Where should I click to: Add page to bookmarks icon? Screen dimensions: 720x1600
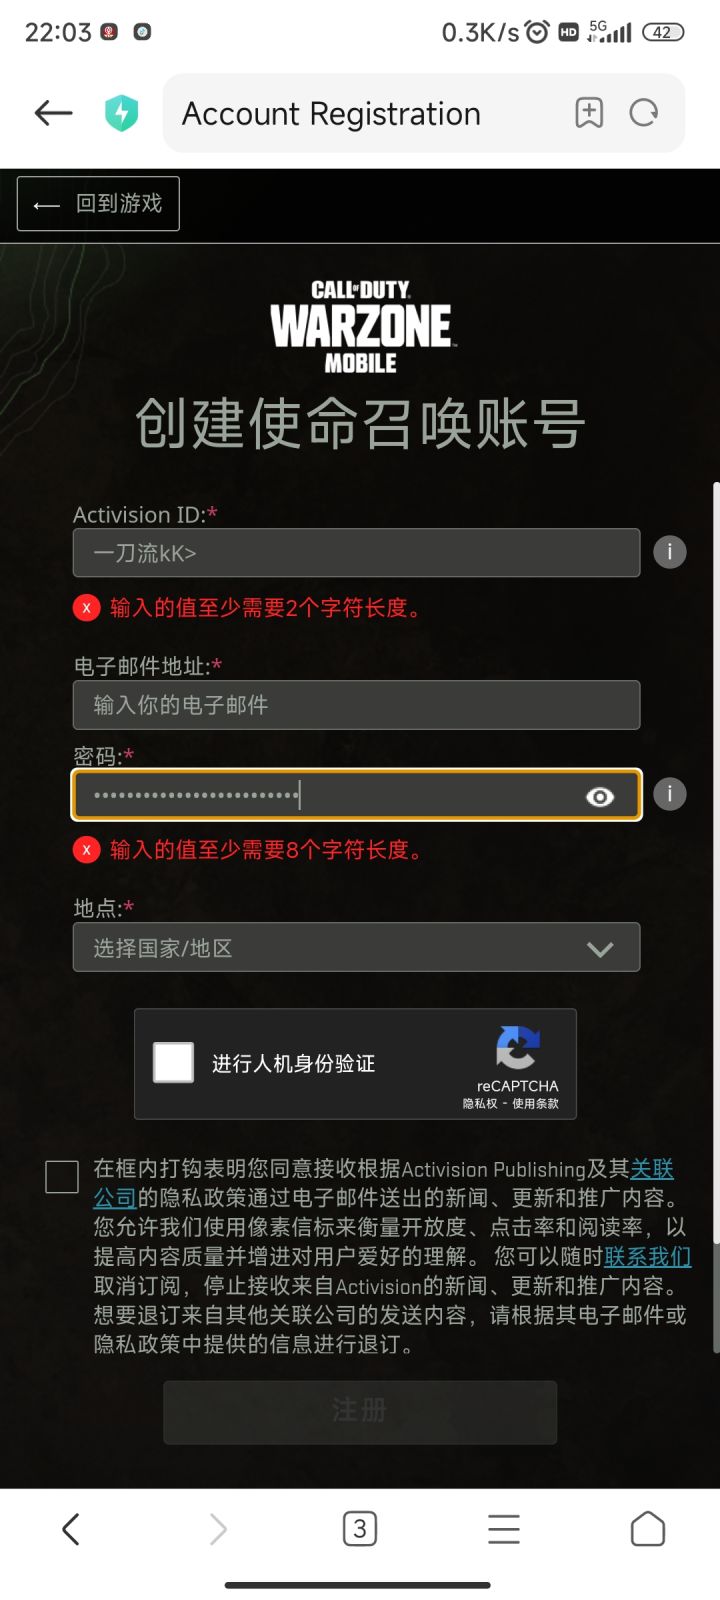[589, 113]
